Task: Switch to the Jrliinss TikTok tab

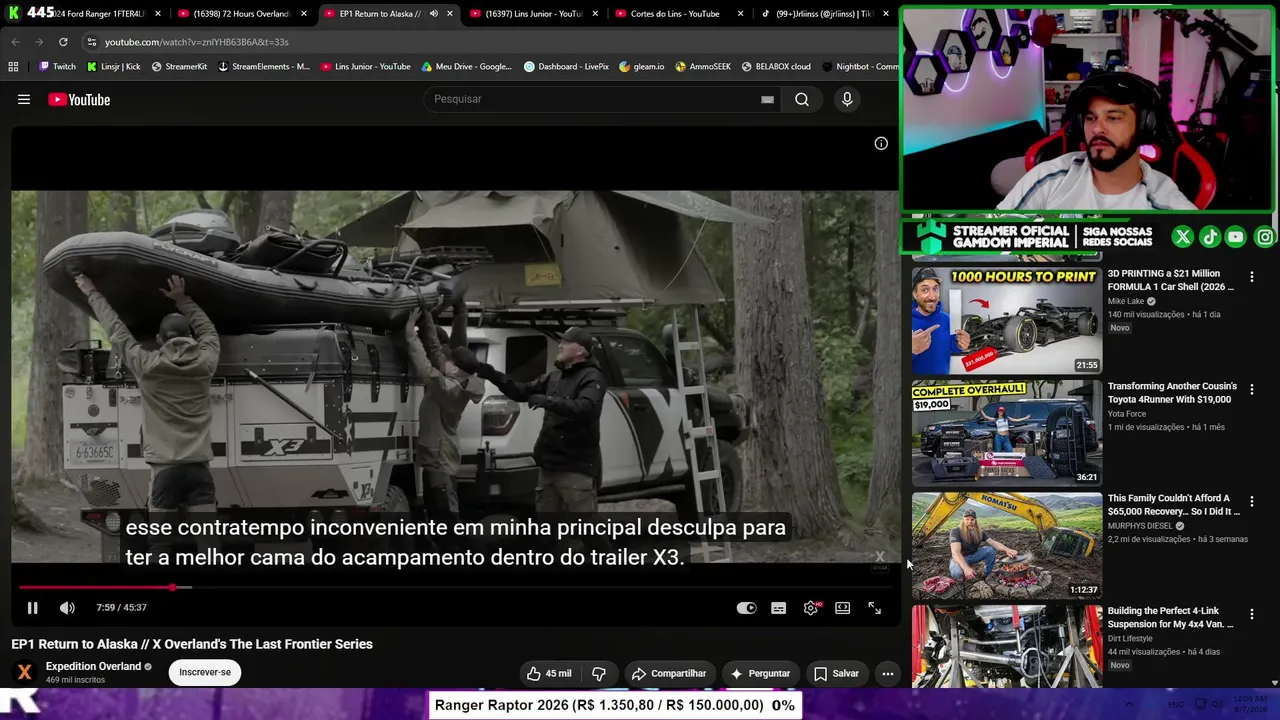Action: pyautogui.click(x=825, y=14)
